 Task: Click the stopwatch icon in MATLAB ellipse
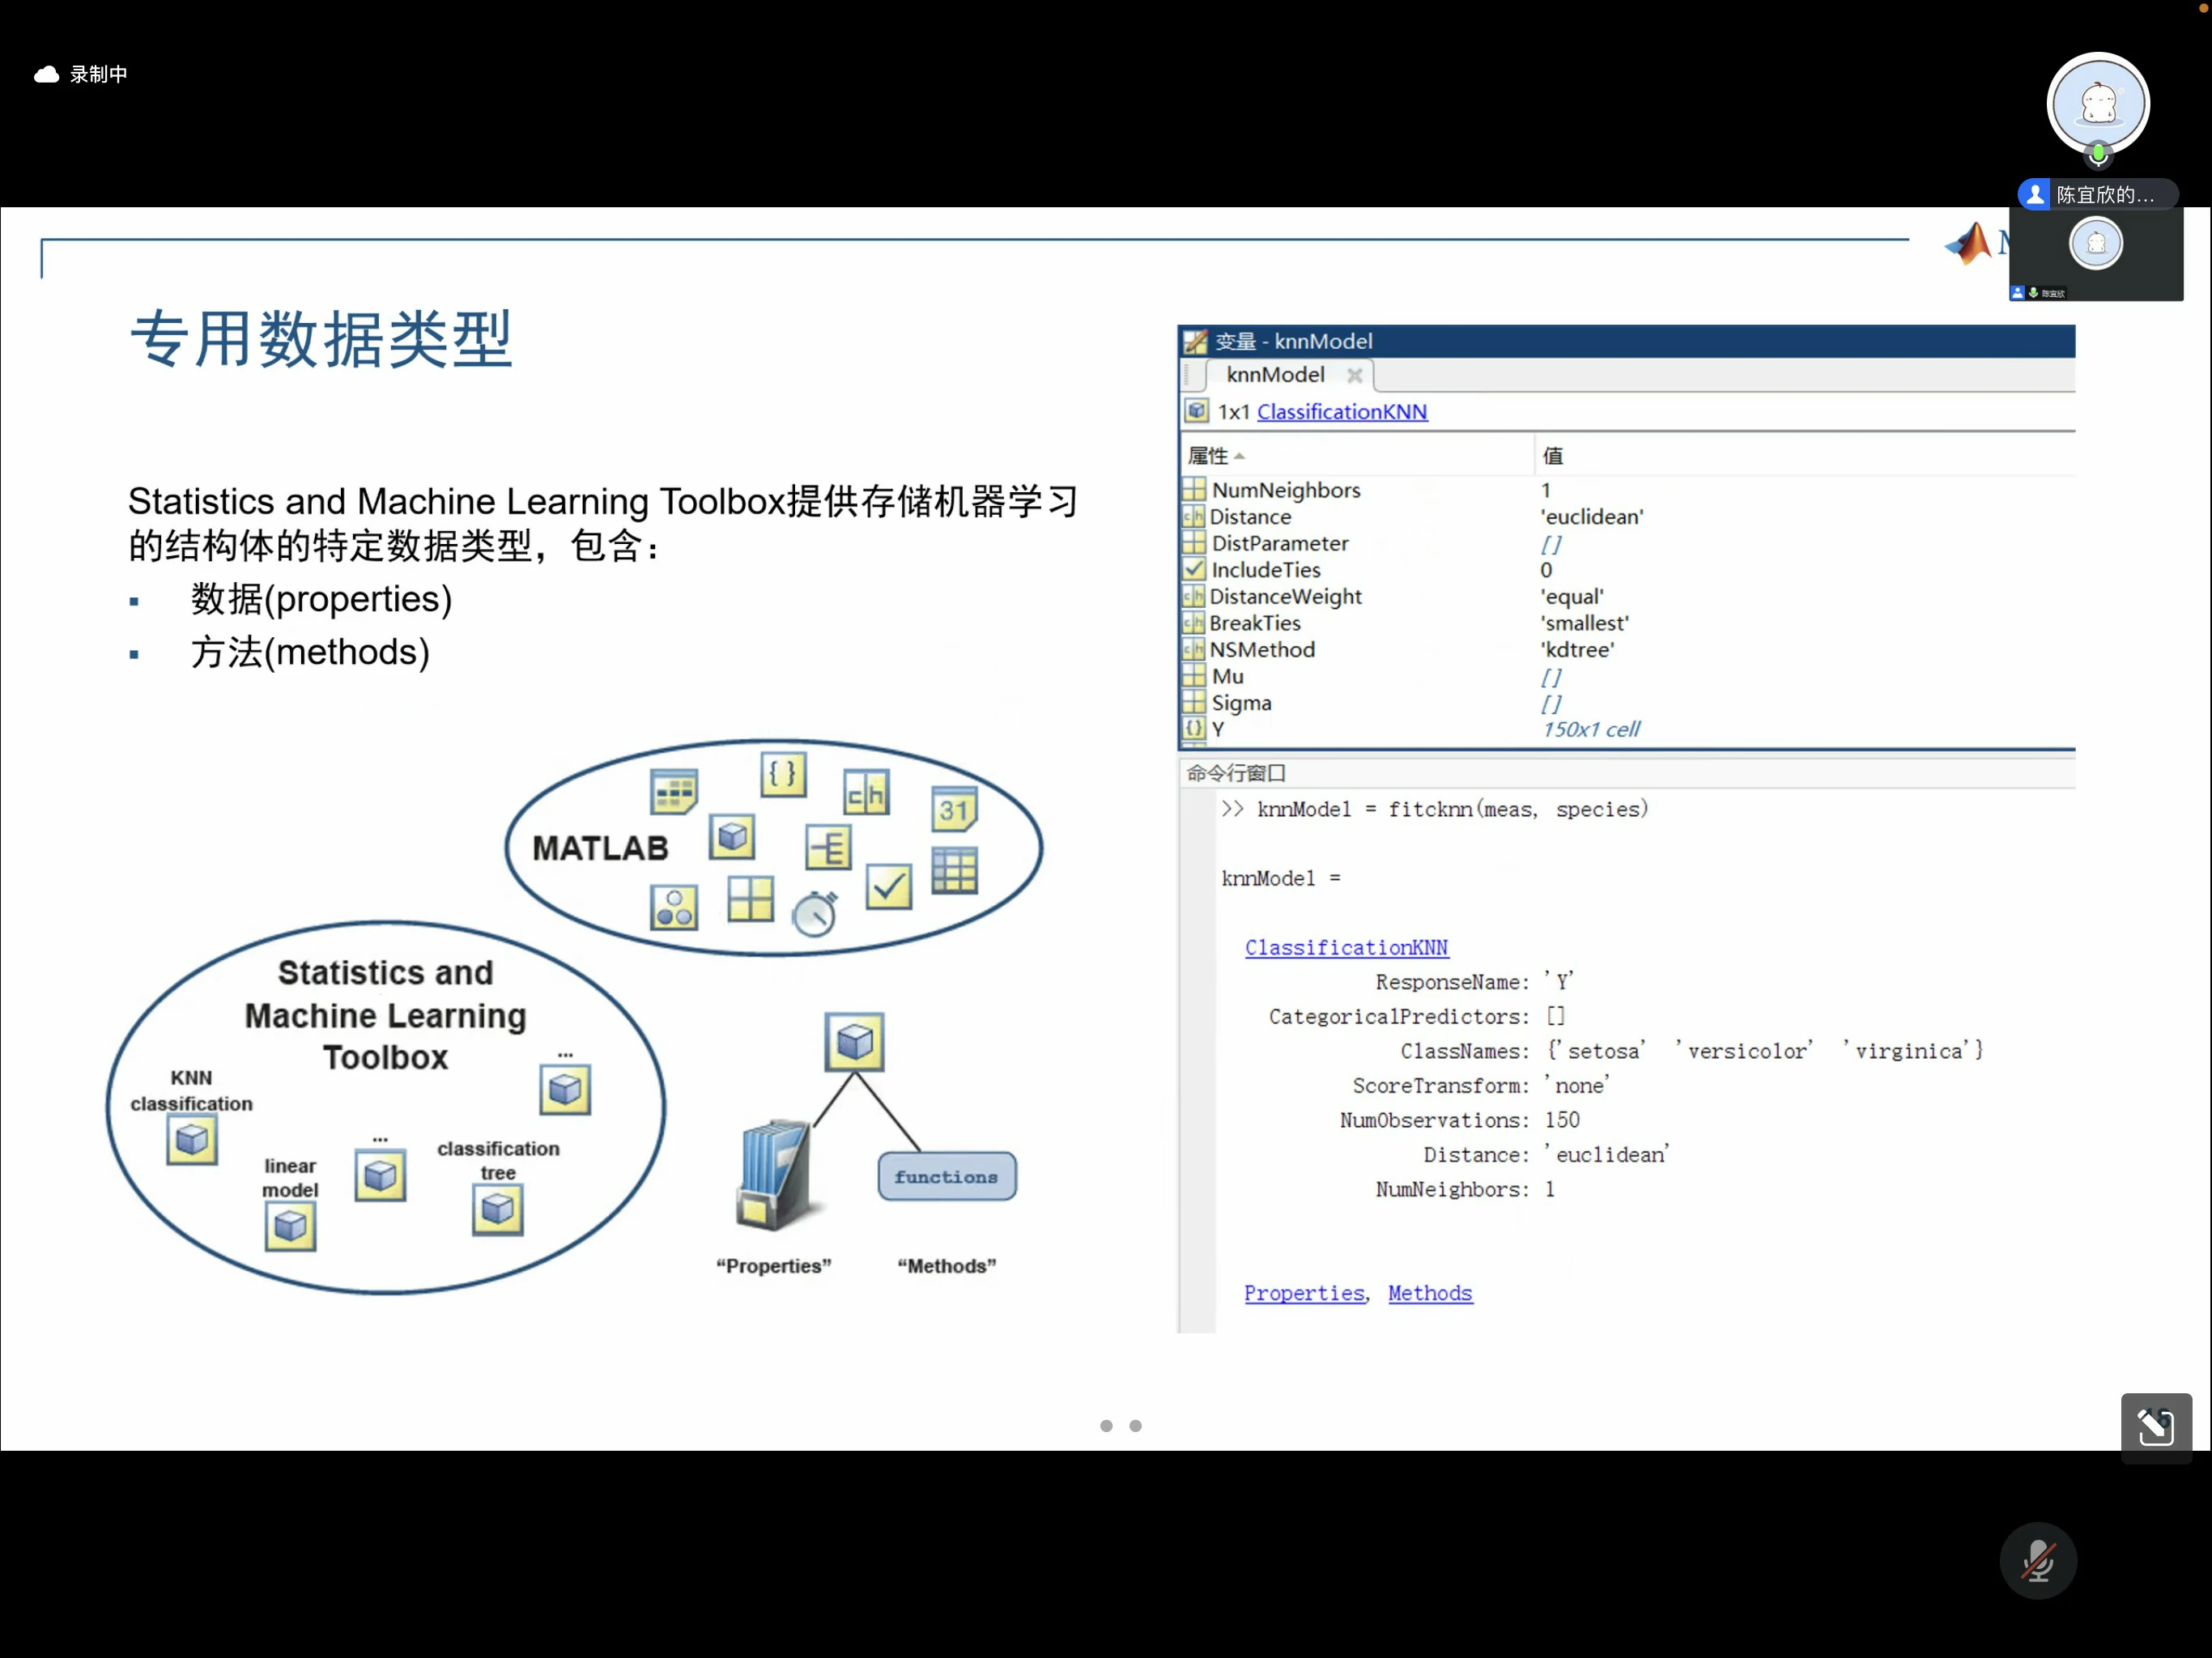[814, 912]
